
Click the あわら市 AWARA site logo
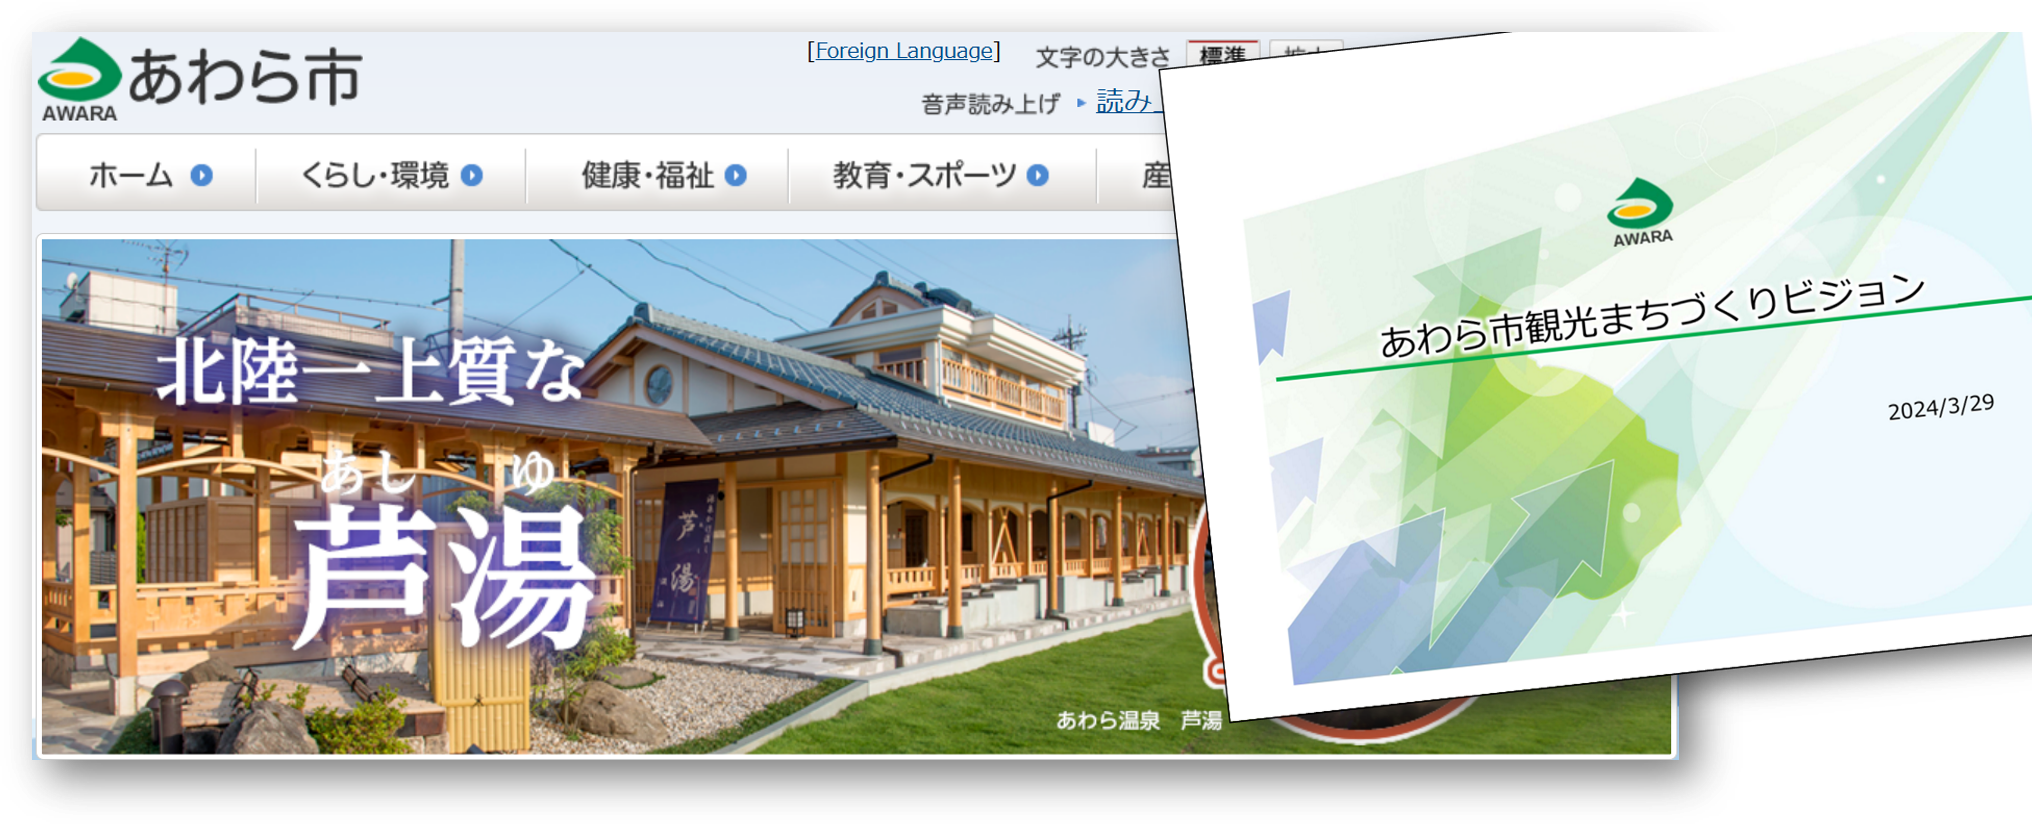click(x=200, y=80)
